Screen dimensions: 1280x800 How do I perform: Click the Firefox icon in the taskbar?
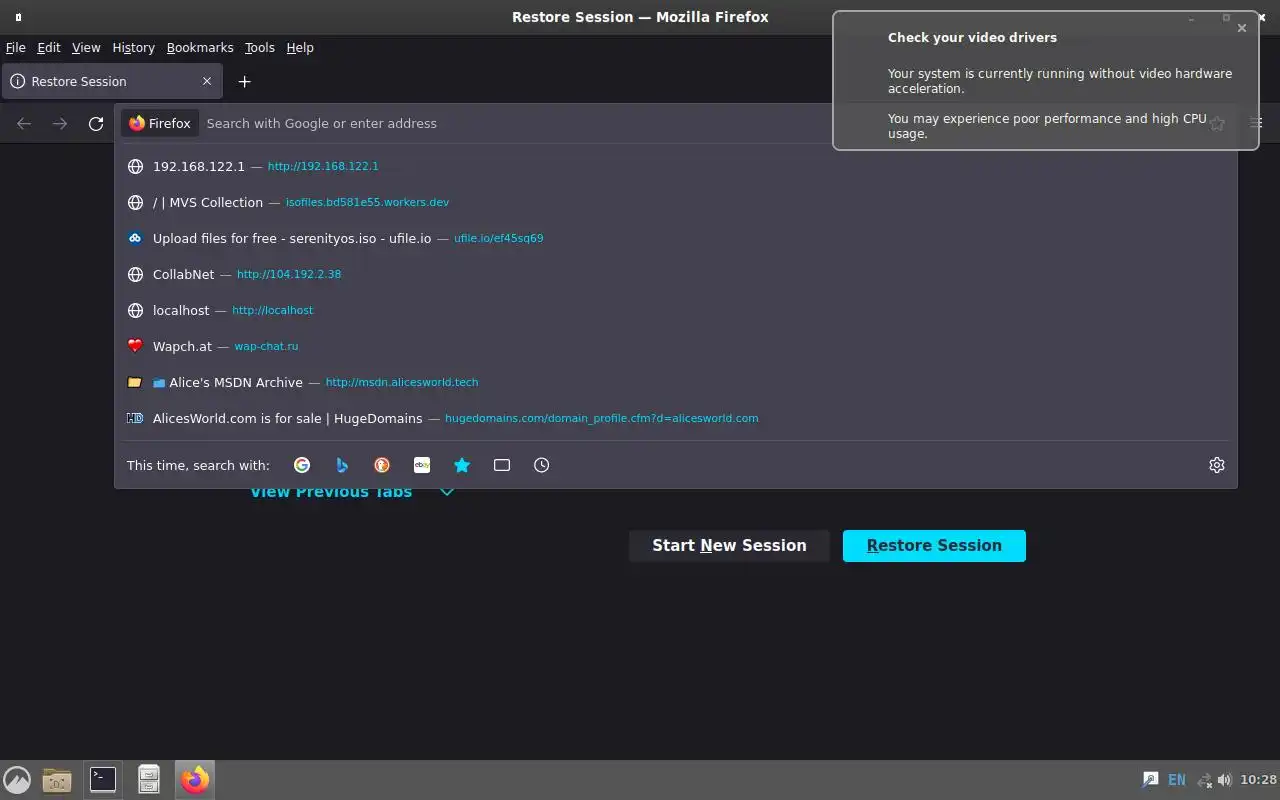point(195,779)
